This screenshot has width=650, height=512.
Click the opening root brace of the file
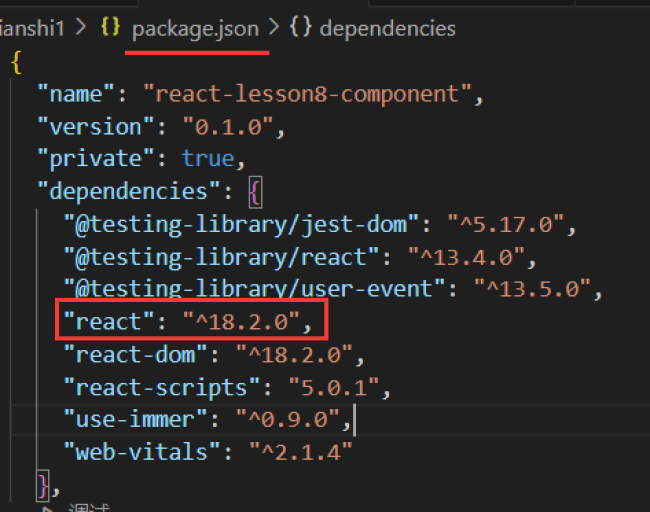[17, 63]
